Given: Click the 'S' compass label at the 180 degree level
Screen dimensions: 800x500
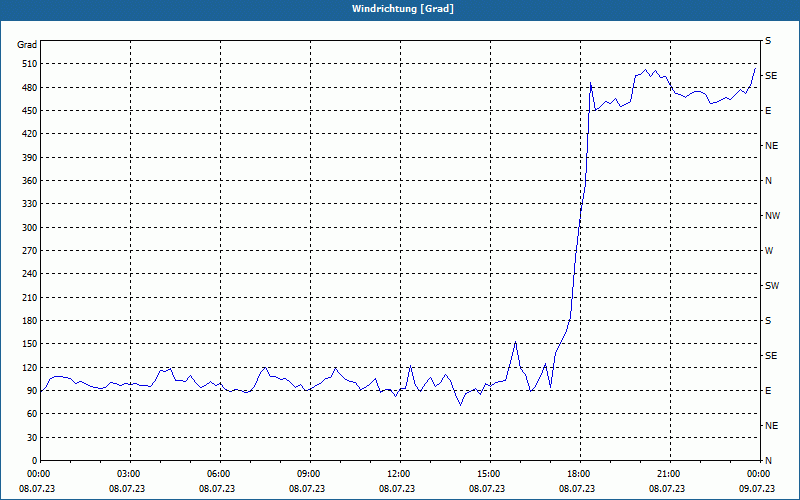Looking at the screenshot, I should click(x=768, y=321).
